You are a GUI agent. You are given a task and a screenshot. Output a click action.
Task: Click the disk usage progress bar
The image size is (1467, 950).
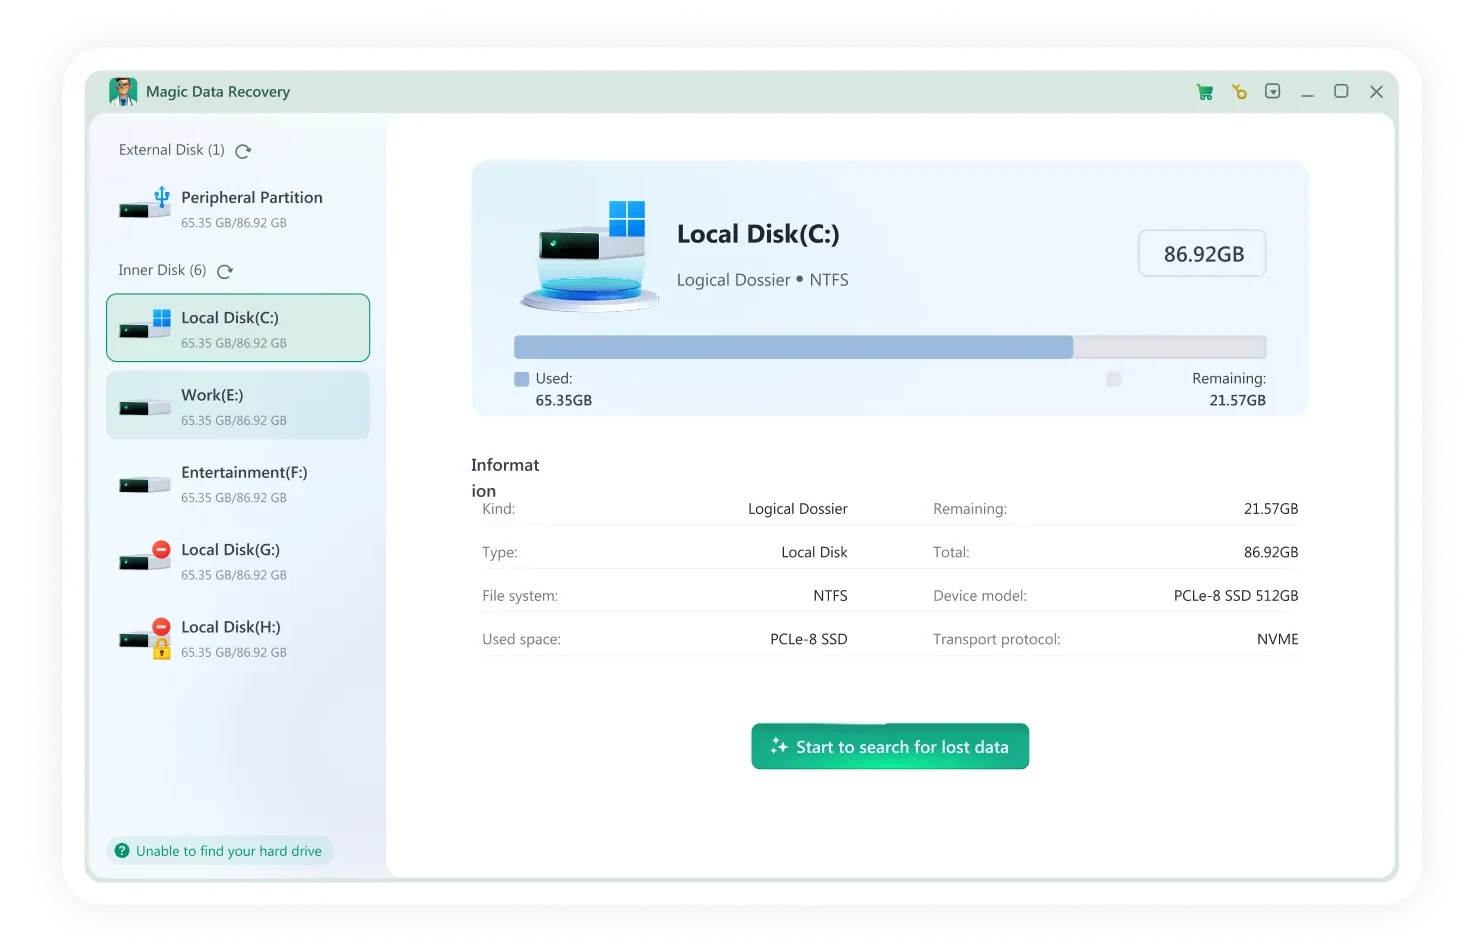[x=890, y=347]
